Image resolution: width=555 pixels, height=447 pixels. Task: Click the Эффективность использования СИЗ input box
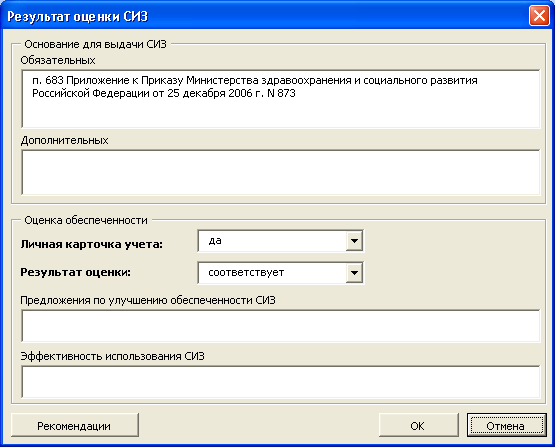tap(281, 382)
